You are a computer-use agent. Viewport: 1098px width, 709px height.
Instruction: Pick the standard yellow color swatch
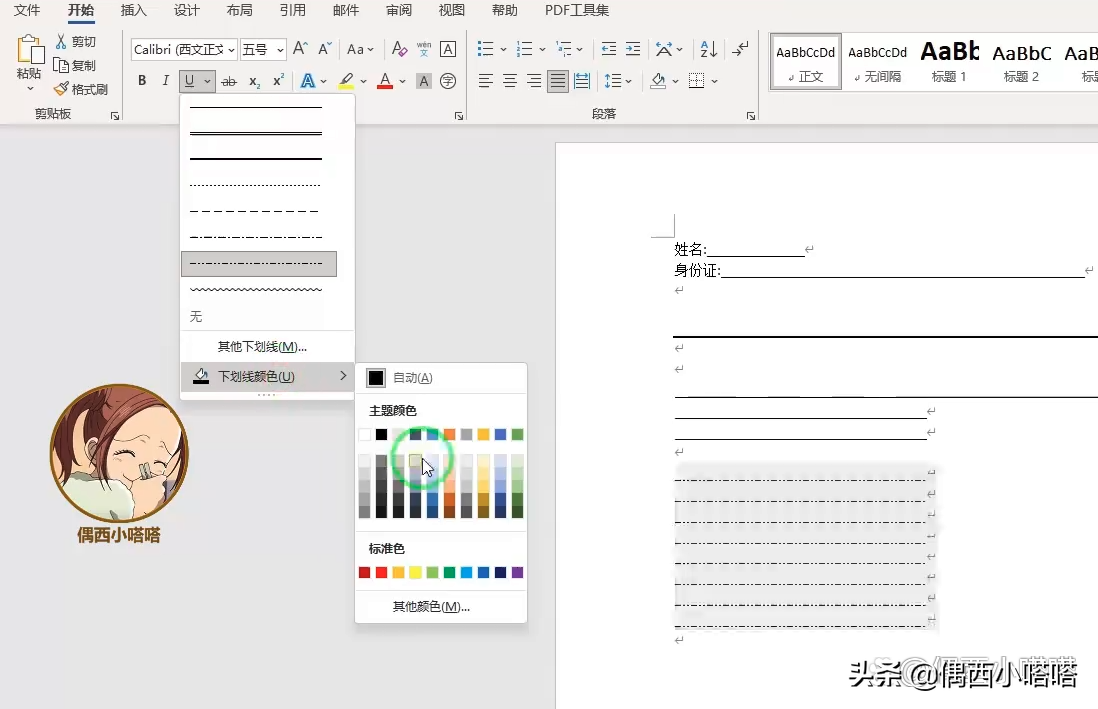point(415,572)
